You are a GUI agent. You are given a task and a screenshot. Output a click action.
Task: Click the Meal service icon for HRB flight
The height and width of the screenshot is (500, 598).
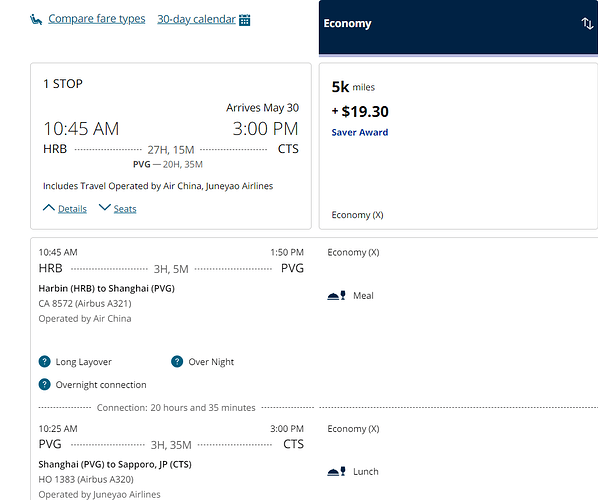click(x=336, y=296)
